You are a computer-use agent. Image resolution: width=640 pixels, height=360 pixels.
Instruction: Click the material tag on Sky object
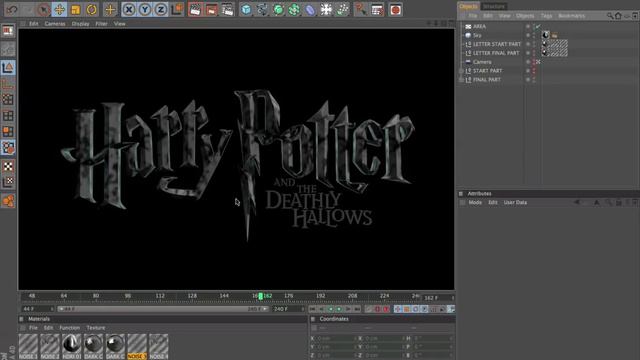pos(546,35)
